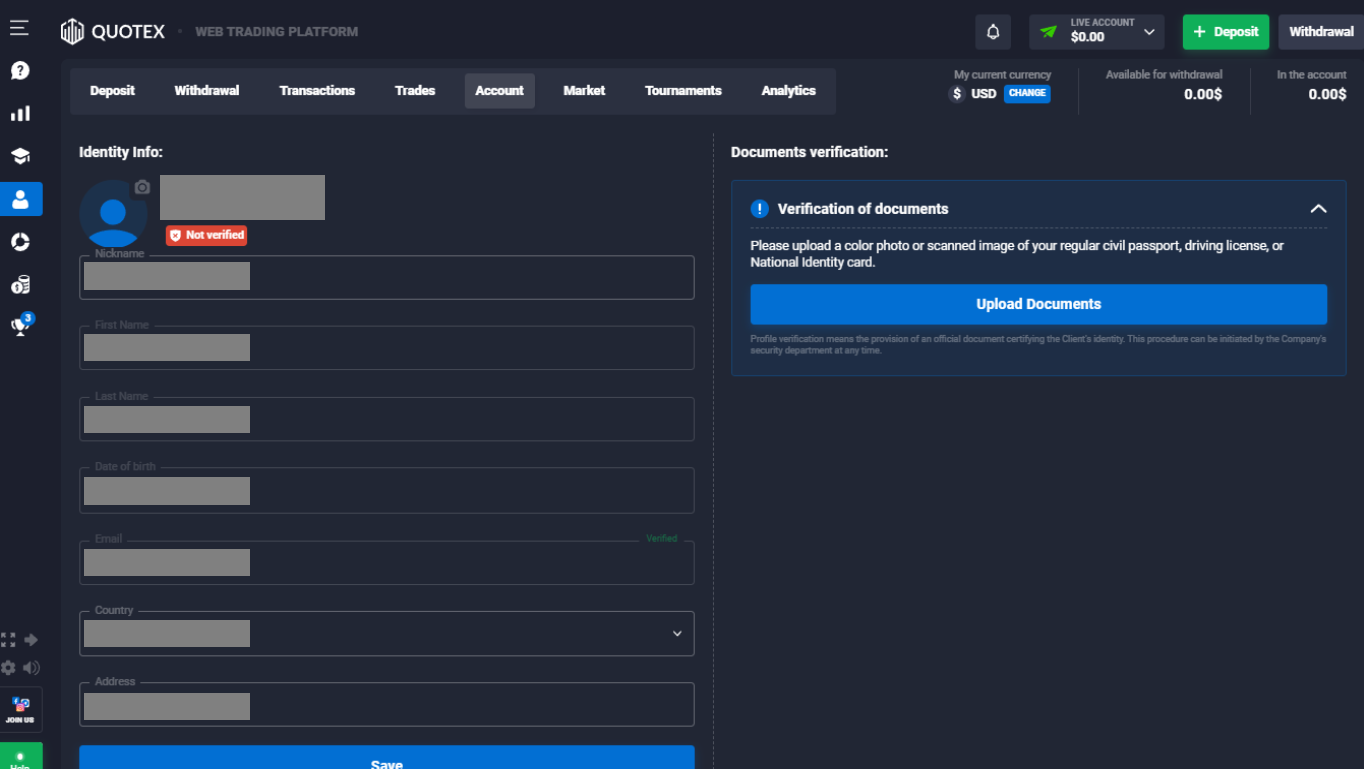Click the Date of birth field

(387, 490)
